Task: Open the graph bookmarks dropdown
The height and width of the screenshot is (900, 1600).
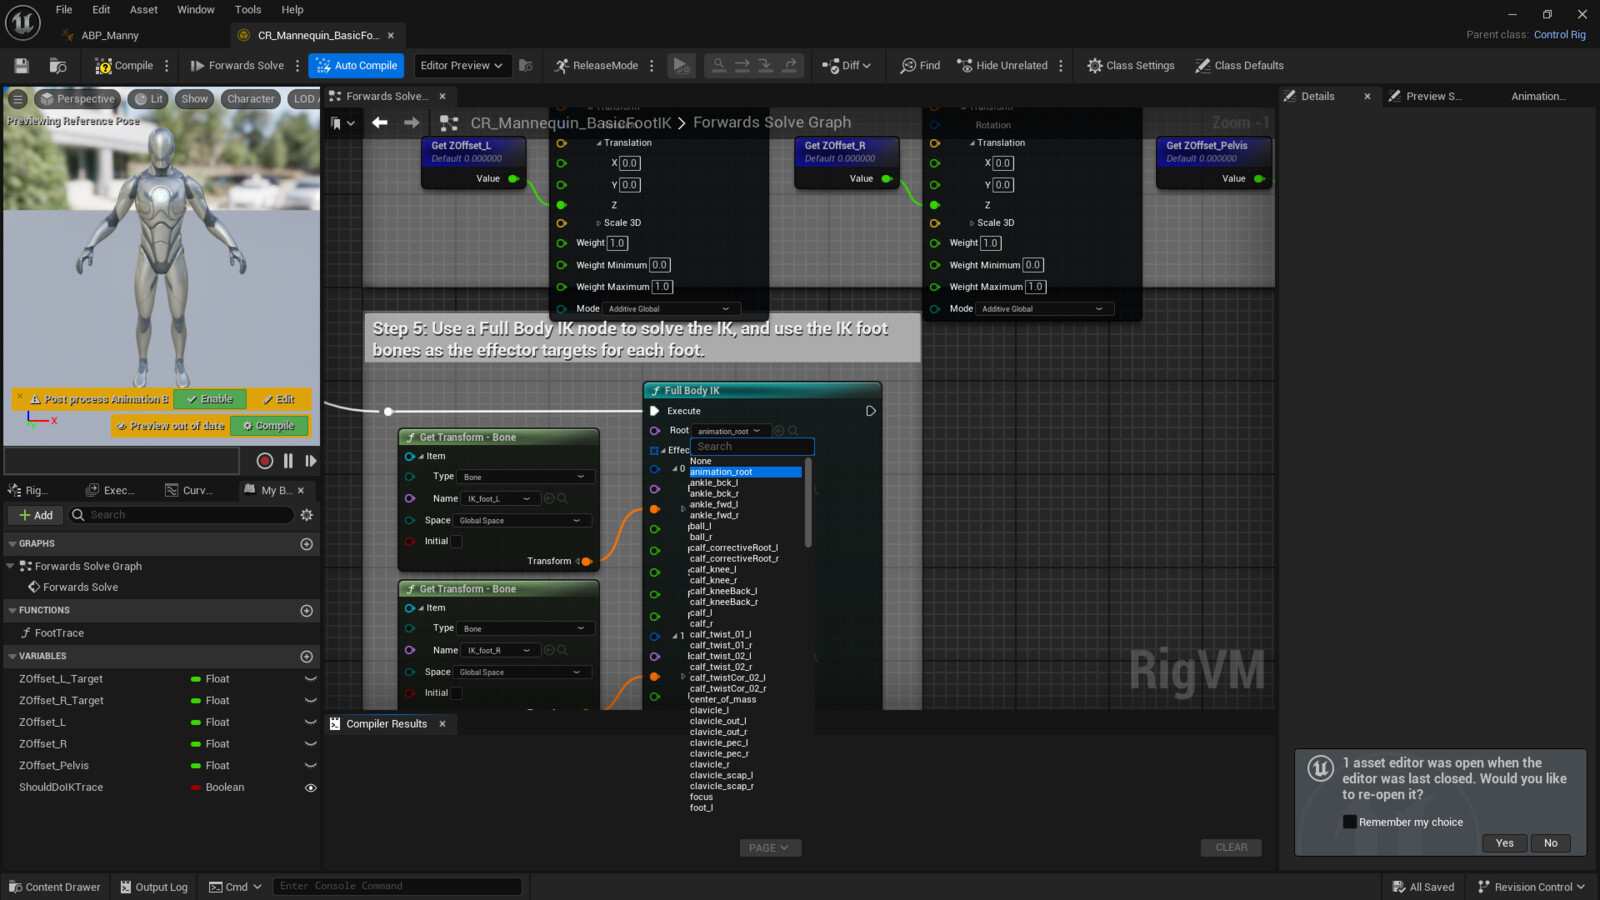Action: point(342,123)
